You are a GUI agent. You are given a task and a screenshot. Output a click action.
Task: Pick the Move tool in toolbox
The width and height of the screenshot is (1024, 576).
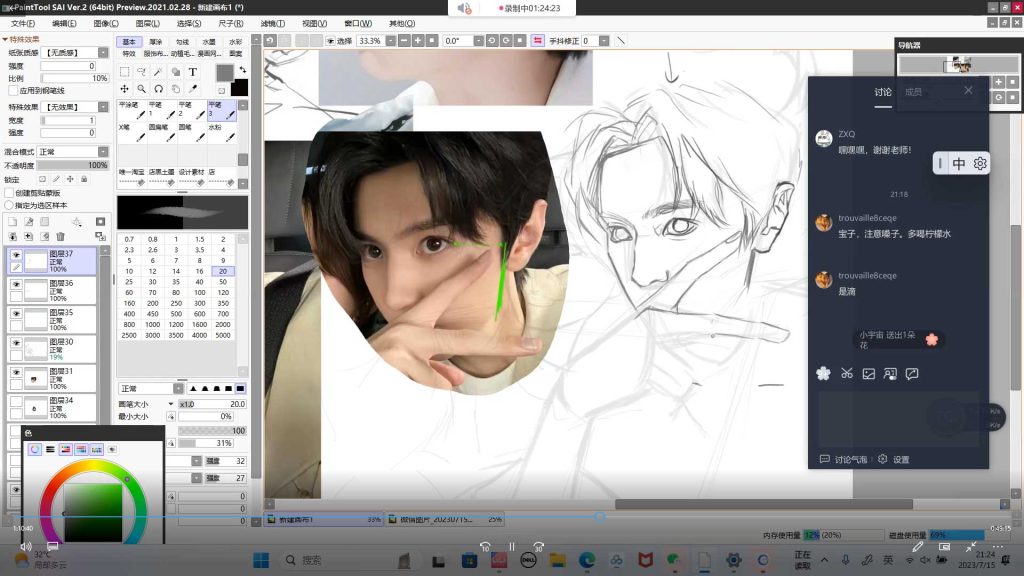(124, 89)
